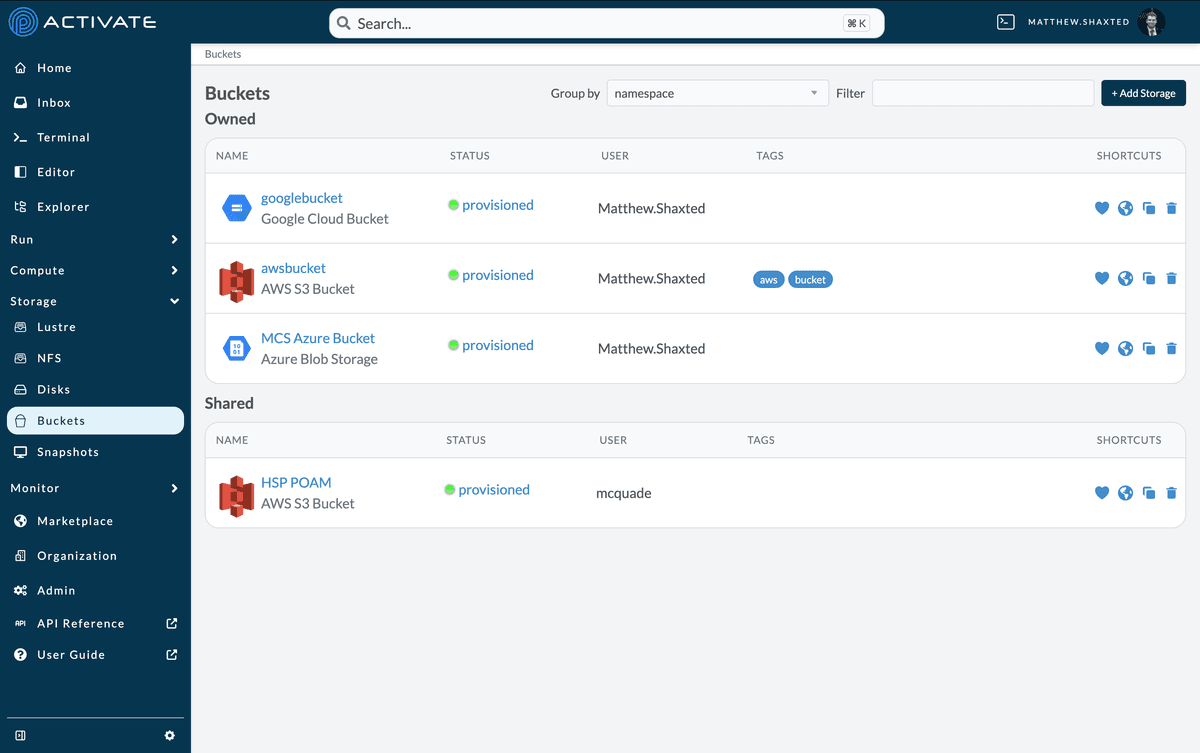This screenshot has width=1200, height=753.
Task: Open MCS Azure Bucket link
Action: (x=318, y=338)
